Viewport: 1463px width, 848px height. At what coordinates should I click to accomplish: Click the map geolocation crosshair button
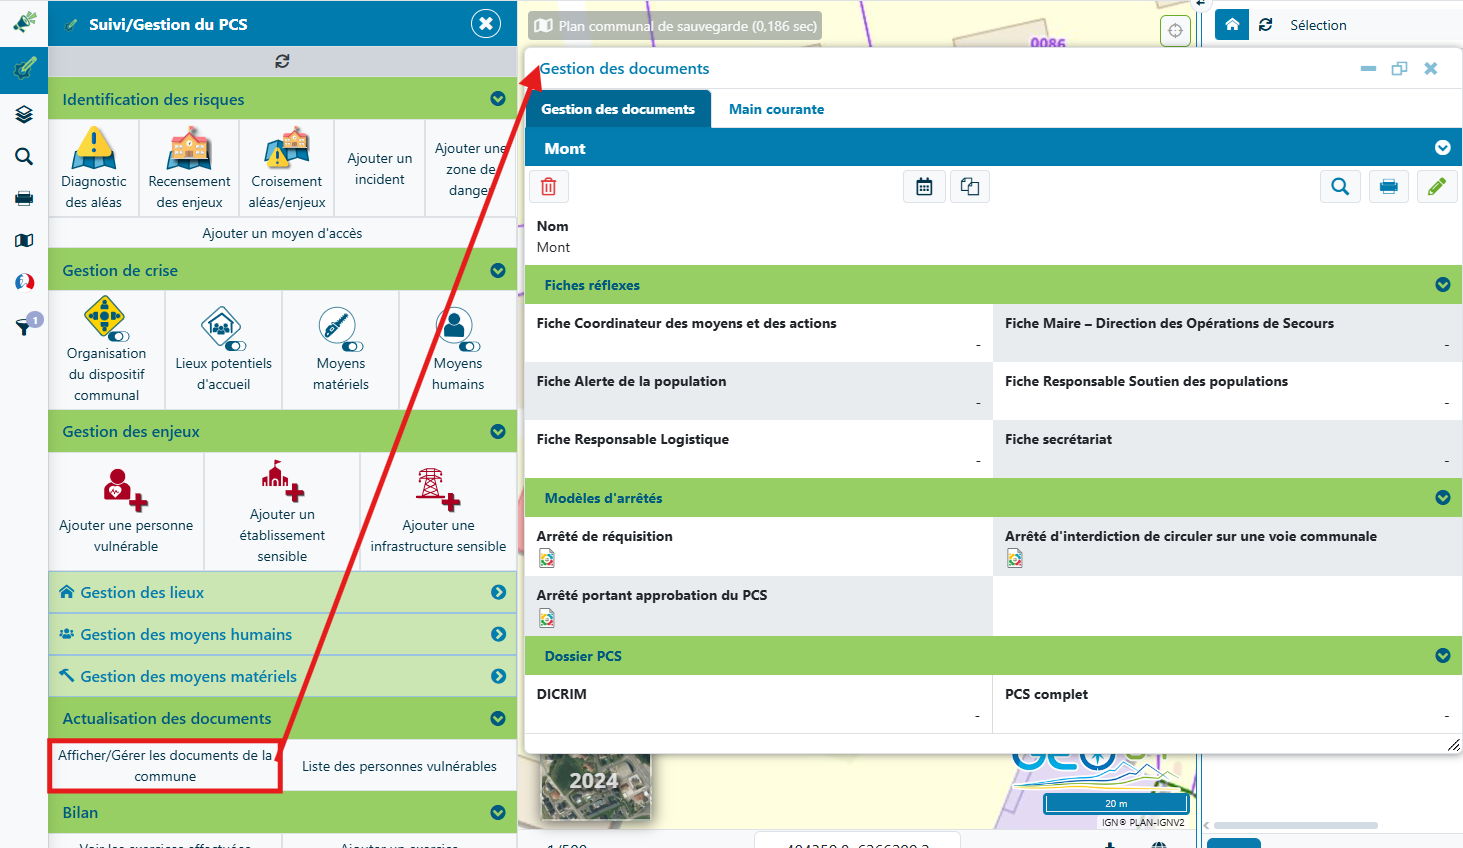1176,30
